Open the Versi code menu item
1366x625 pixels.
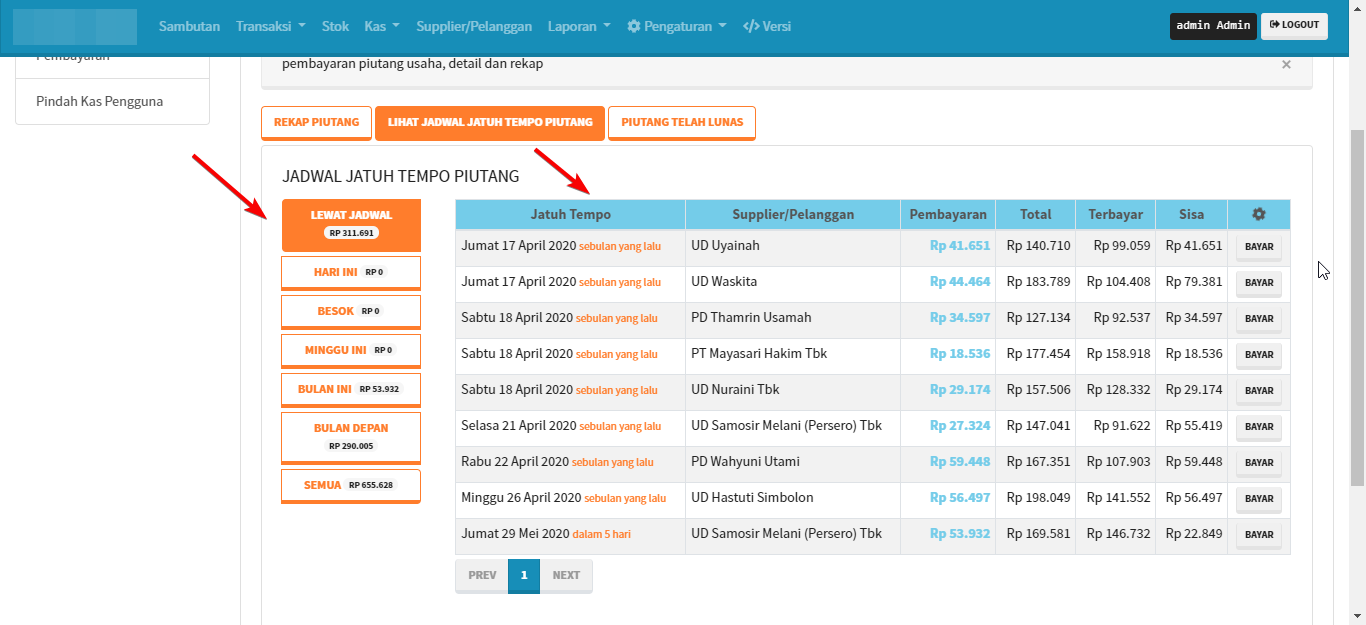(x=767, y=26)
